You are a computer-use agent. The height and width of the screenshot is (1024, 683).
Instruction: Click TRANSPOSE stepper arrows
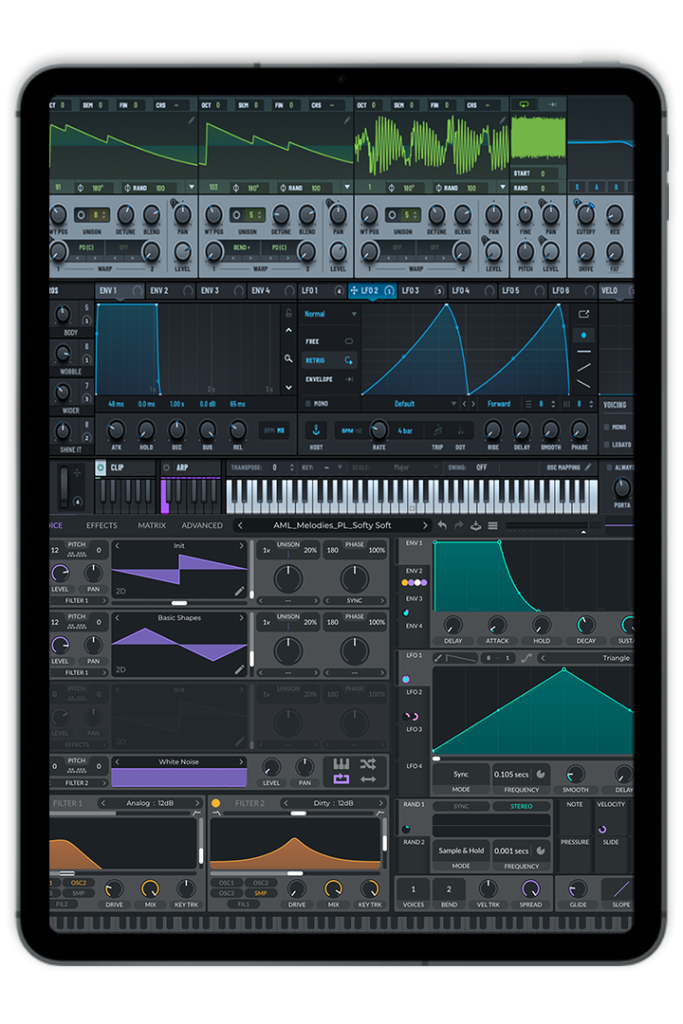(291, 467)
